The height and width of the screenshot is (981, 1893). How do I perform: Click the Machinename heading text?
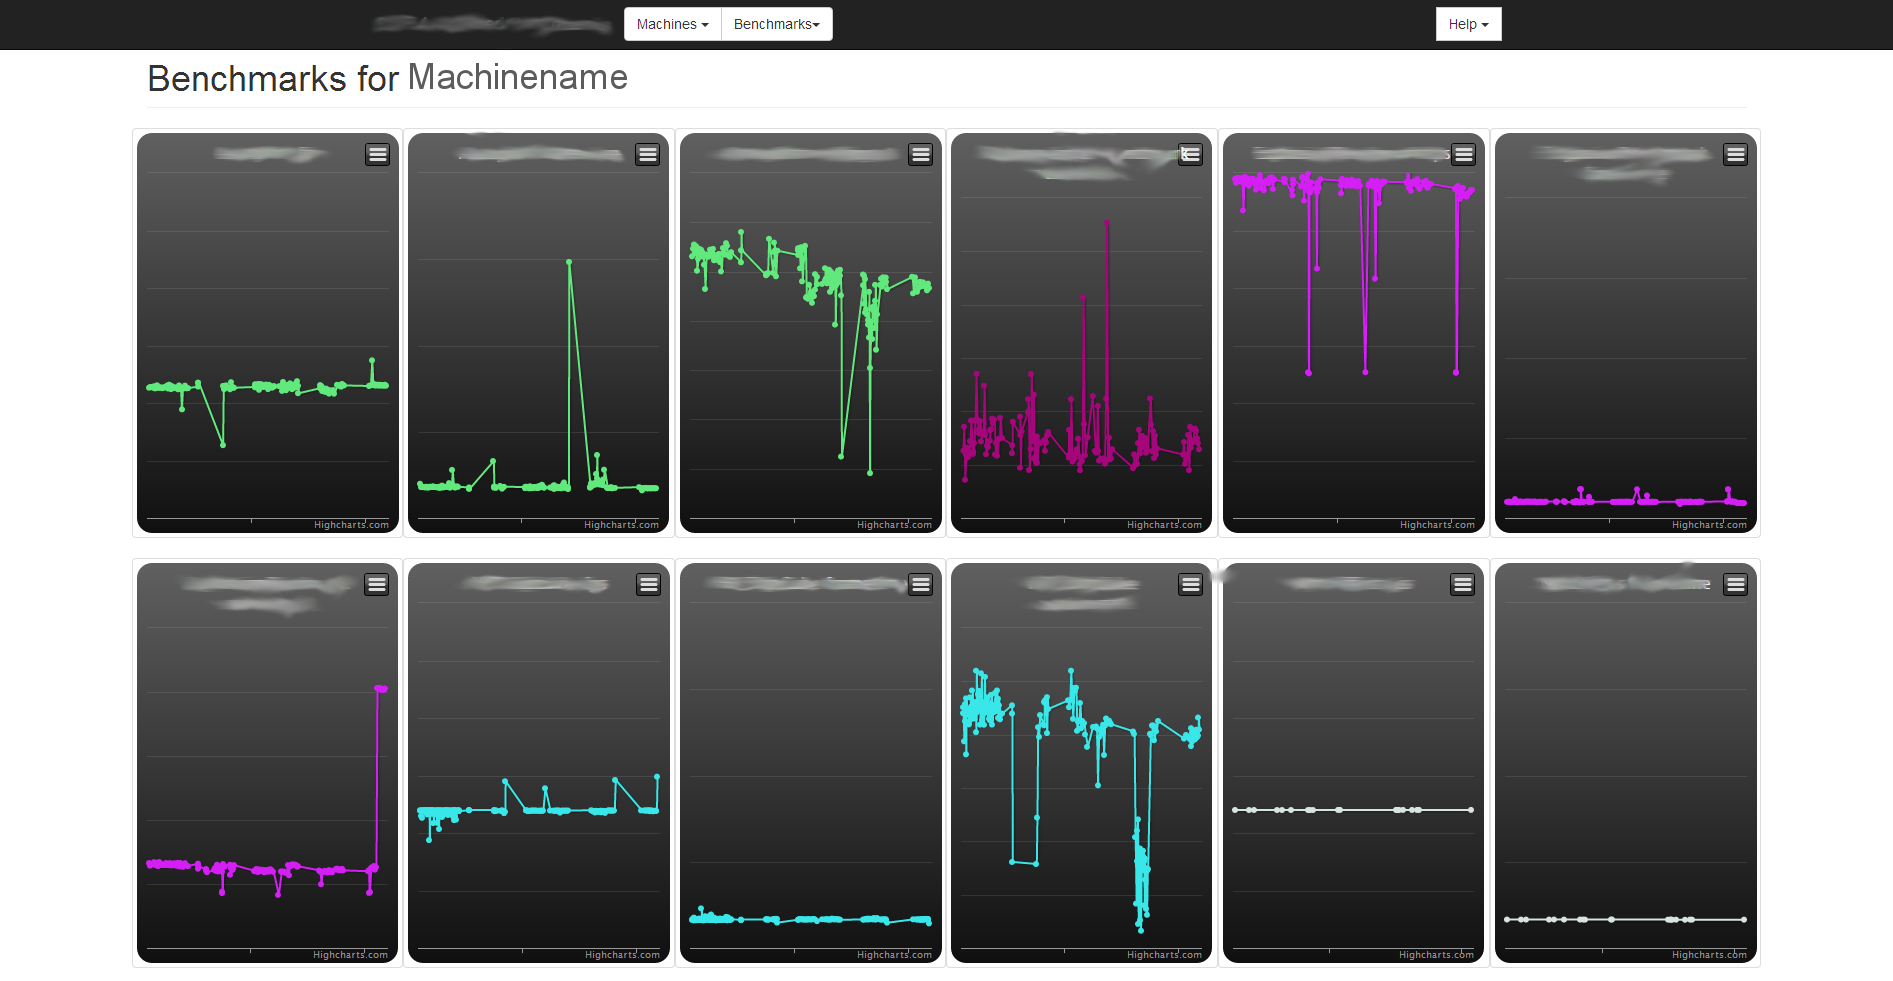click(518, 77)
